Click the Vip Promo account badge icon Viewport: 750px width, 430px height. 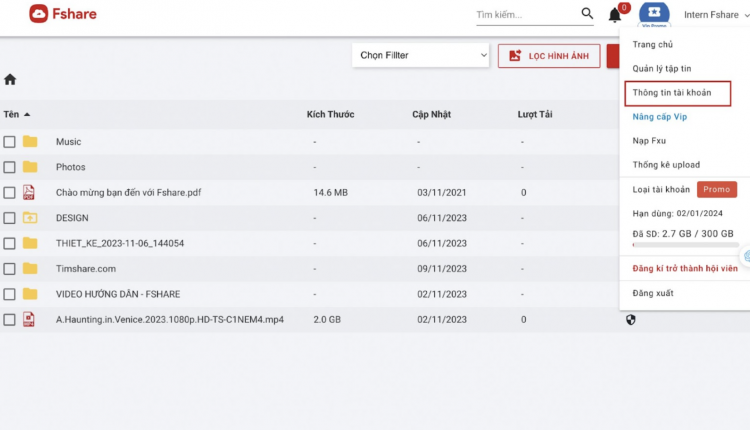click(654, 13)
